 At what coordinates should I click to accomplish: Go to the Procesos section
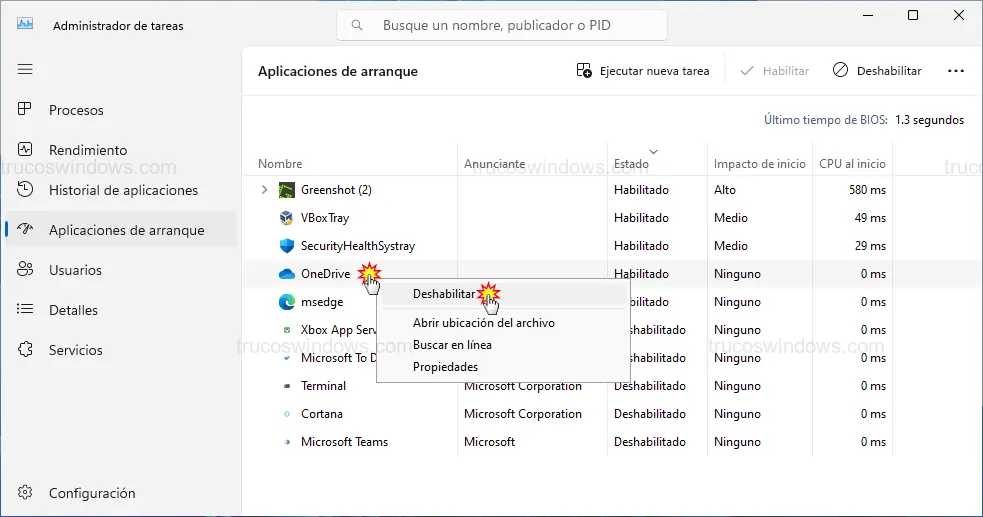pyautogui.click(x=76, y=110)
